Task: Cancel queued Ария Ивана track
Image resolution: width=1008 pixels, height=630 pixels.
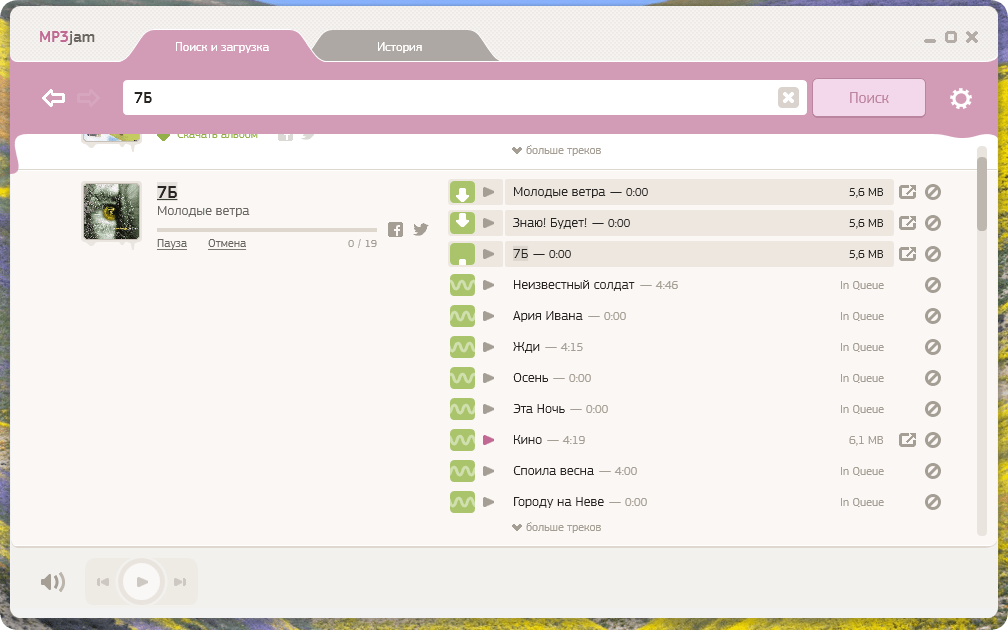Action: click(933, 316)
